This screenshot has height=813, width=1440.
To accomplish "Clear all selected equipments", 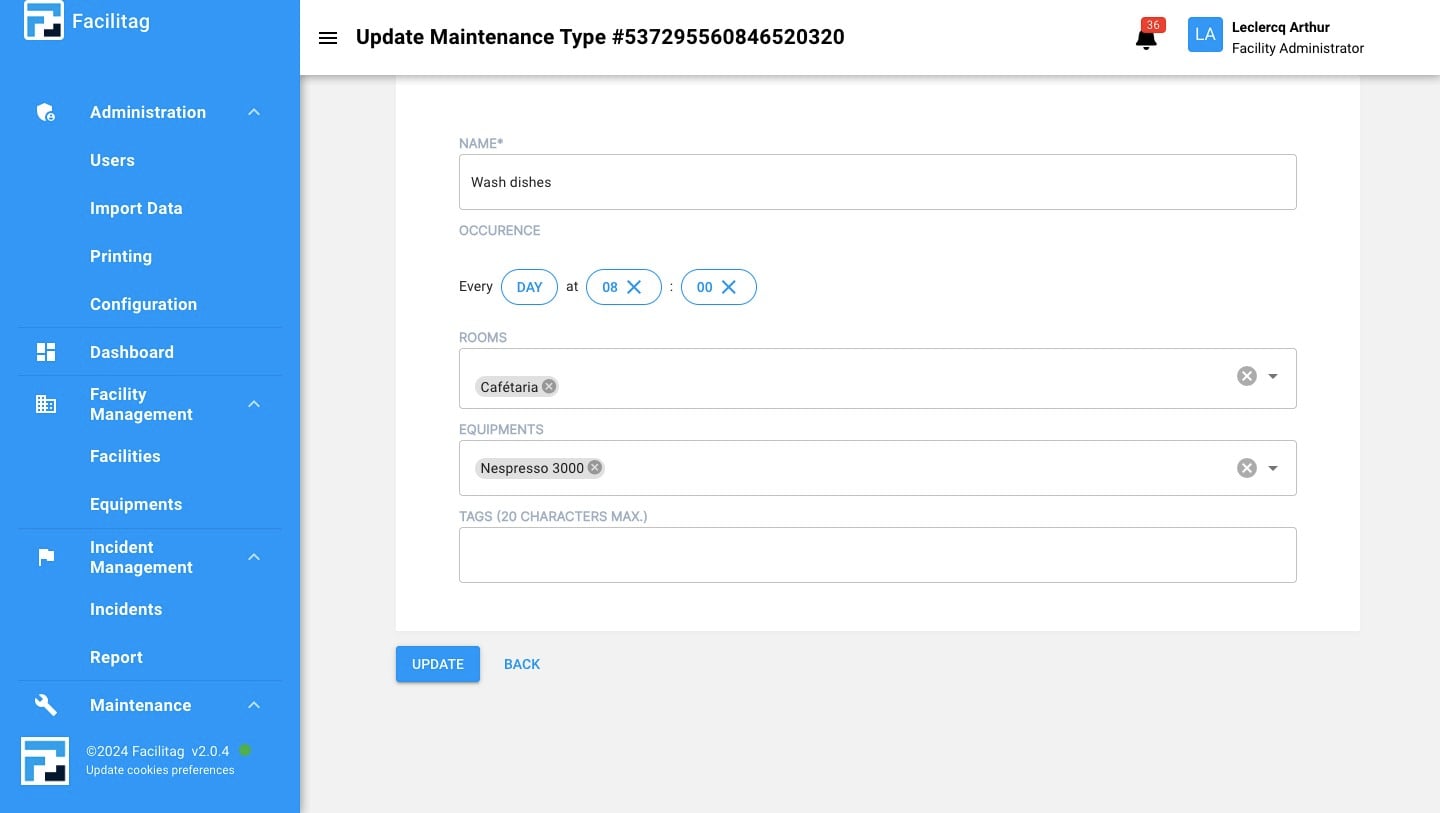I will (x=1246, y=468).
